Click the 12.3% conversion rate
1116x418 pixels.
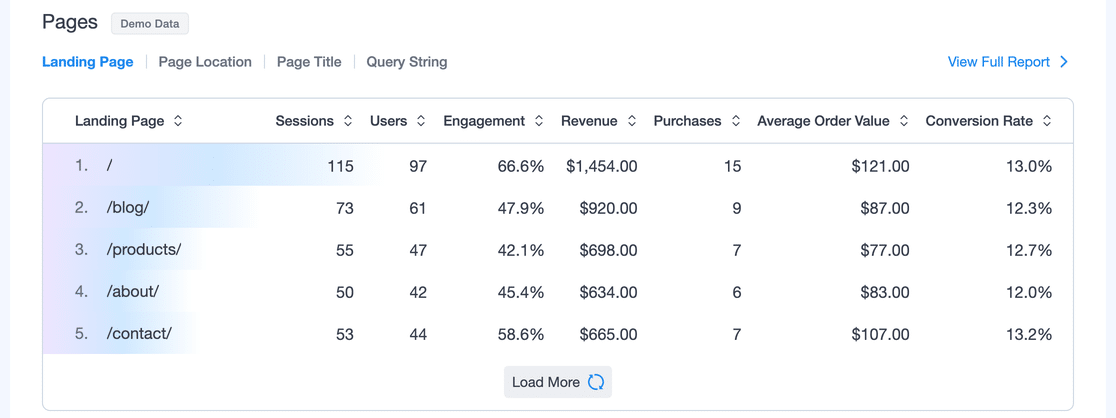coord(1029,209)
